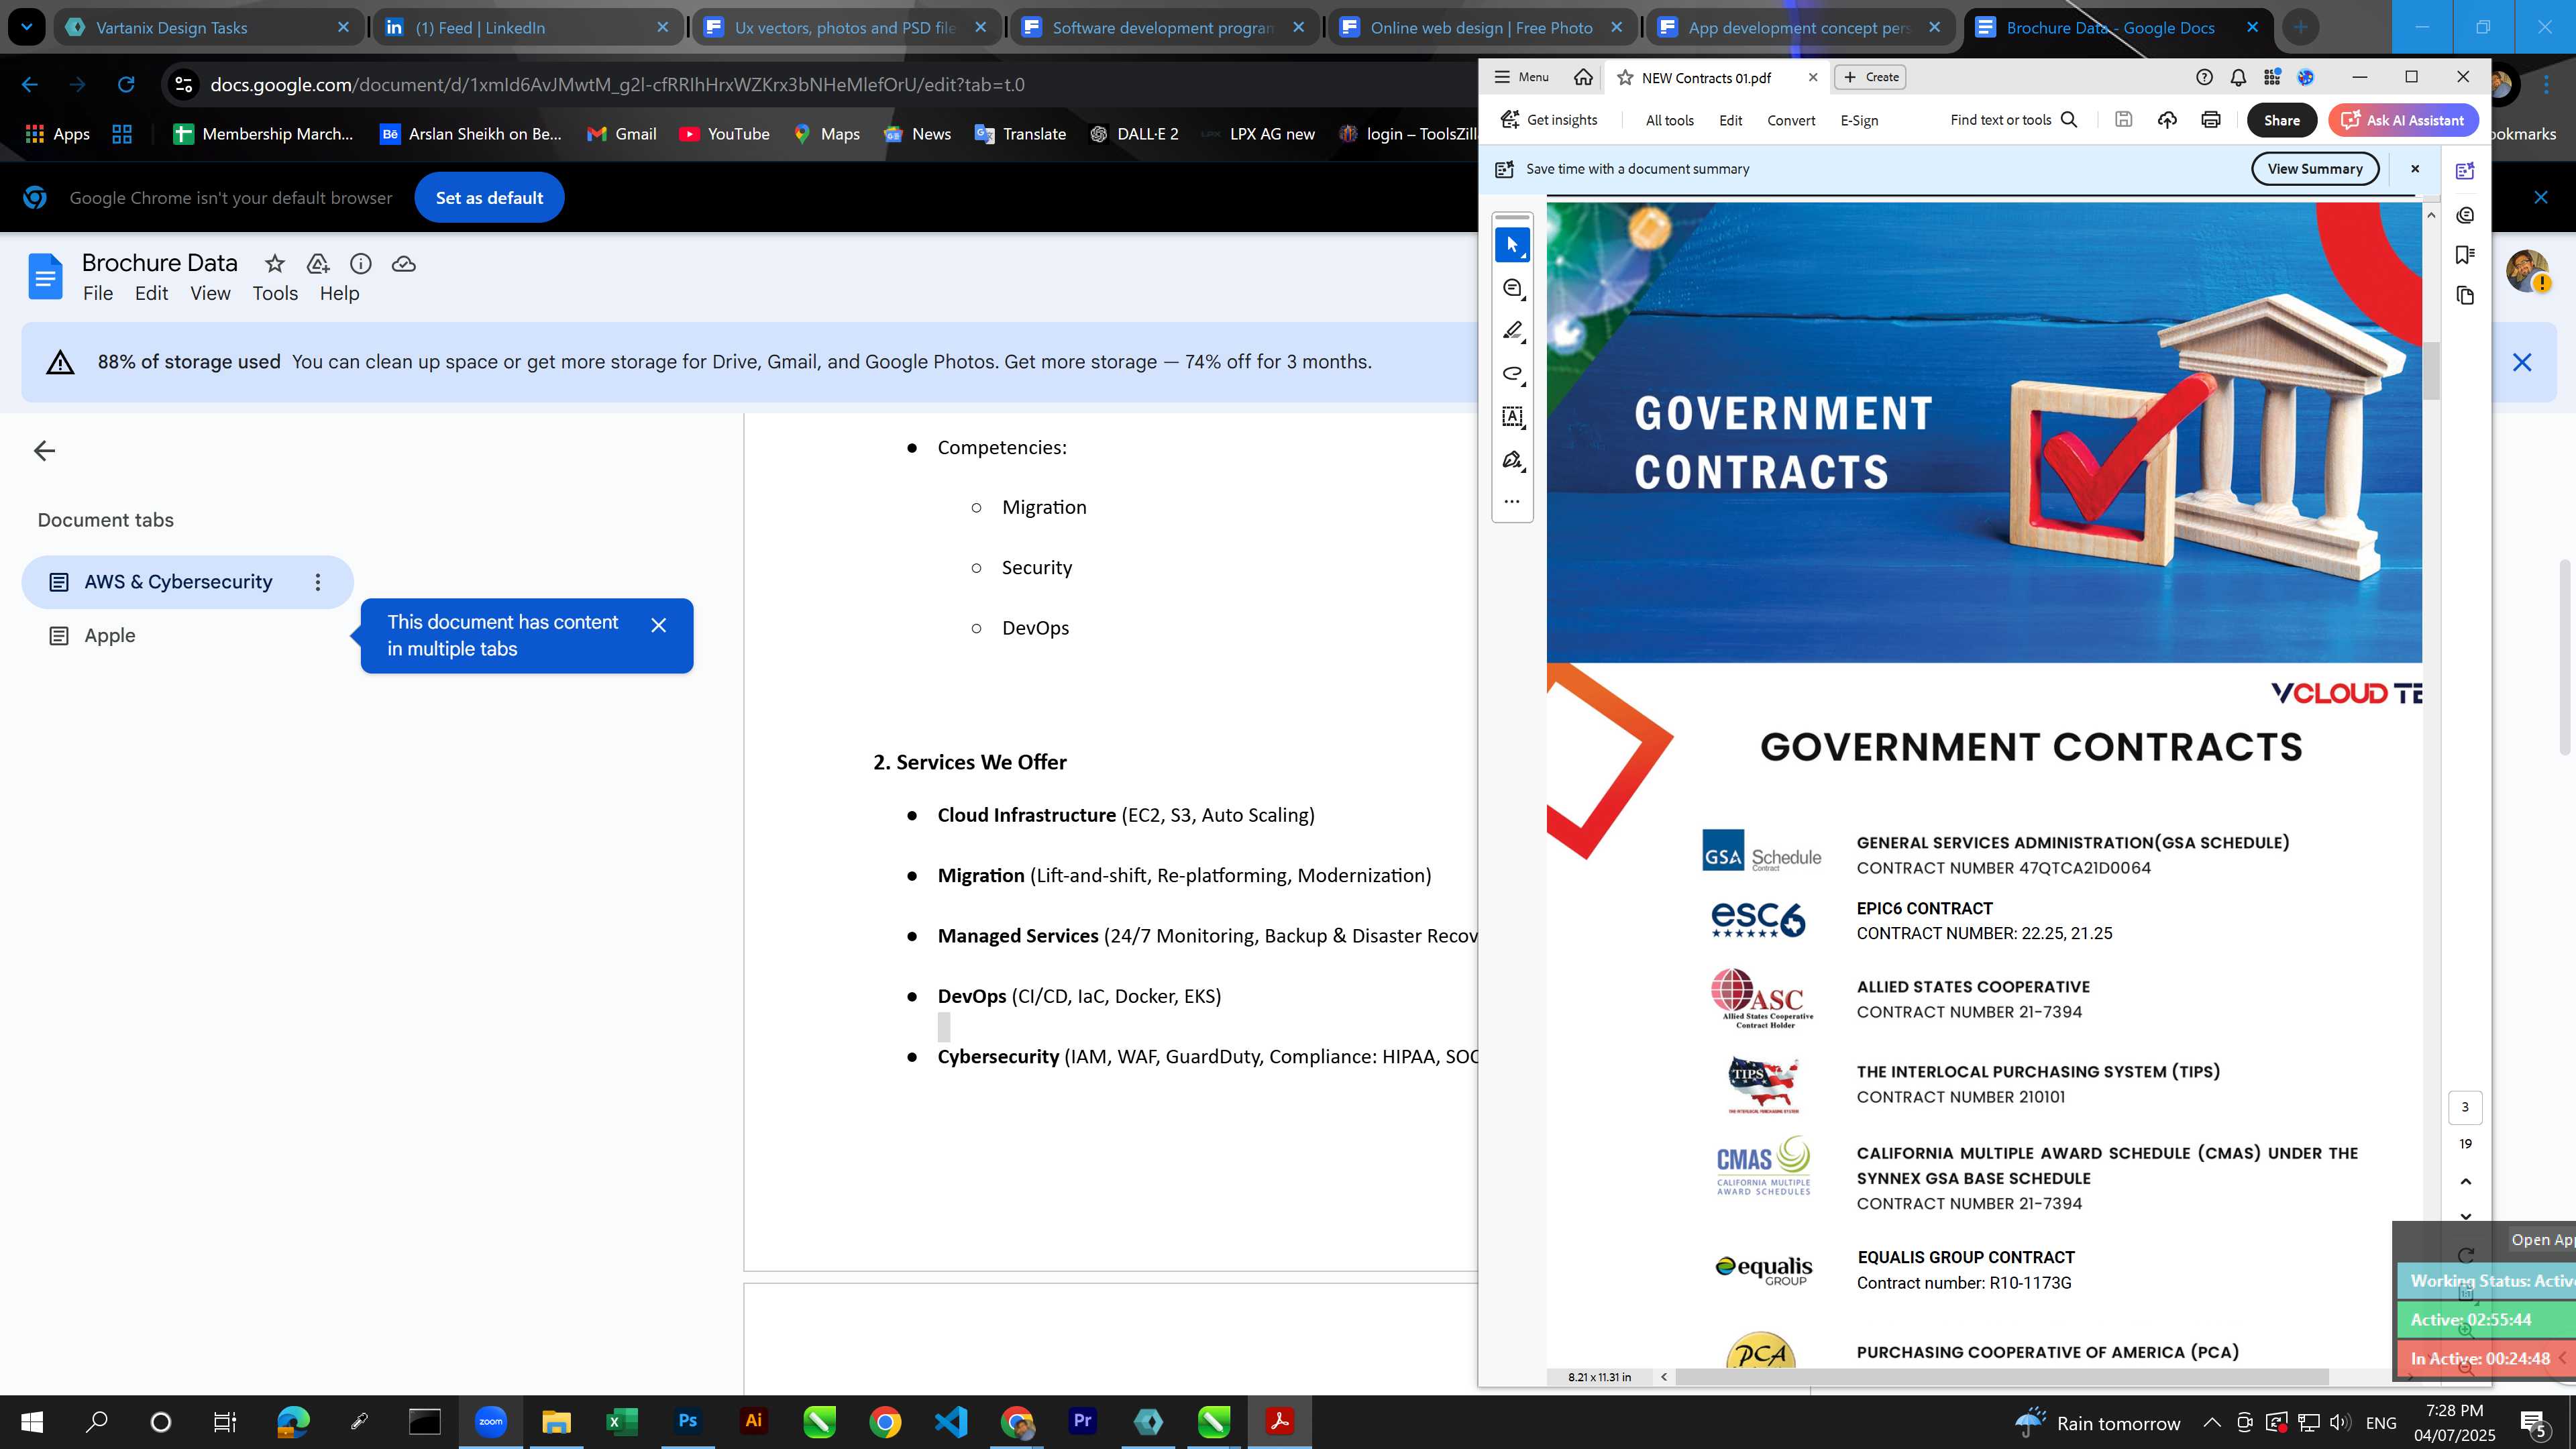
Task: Open Google Docs File menu
Action: click(x=98, y=294)
